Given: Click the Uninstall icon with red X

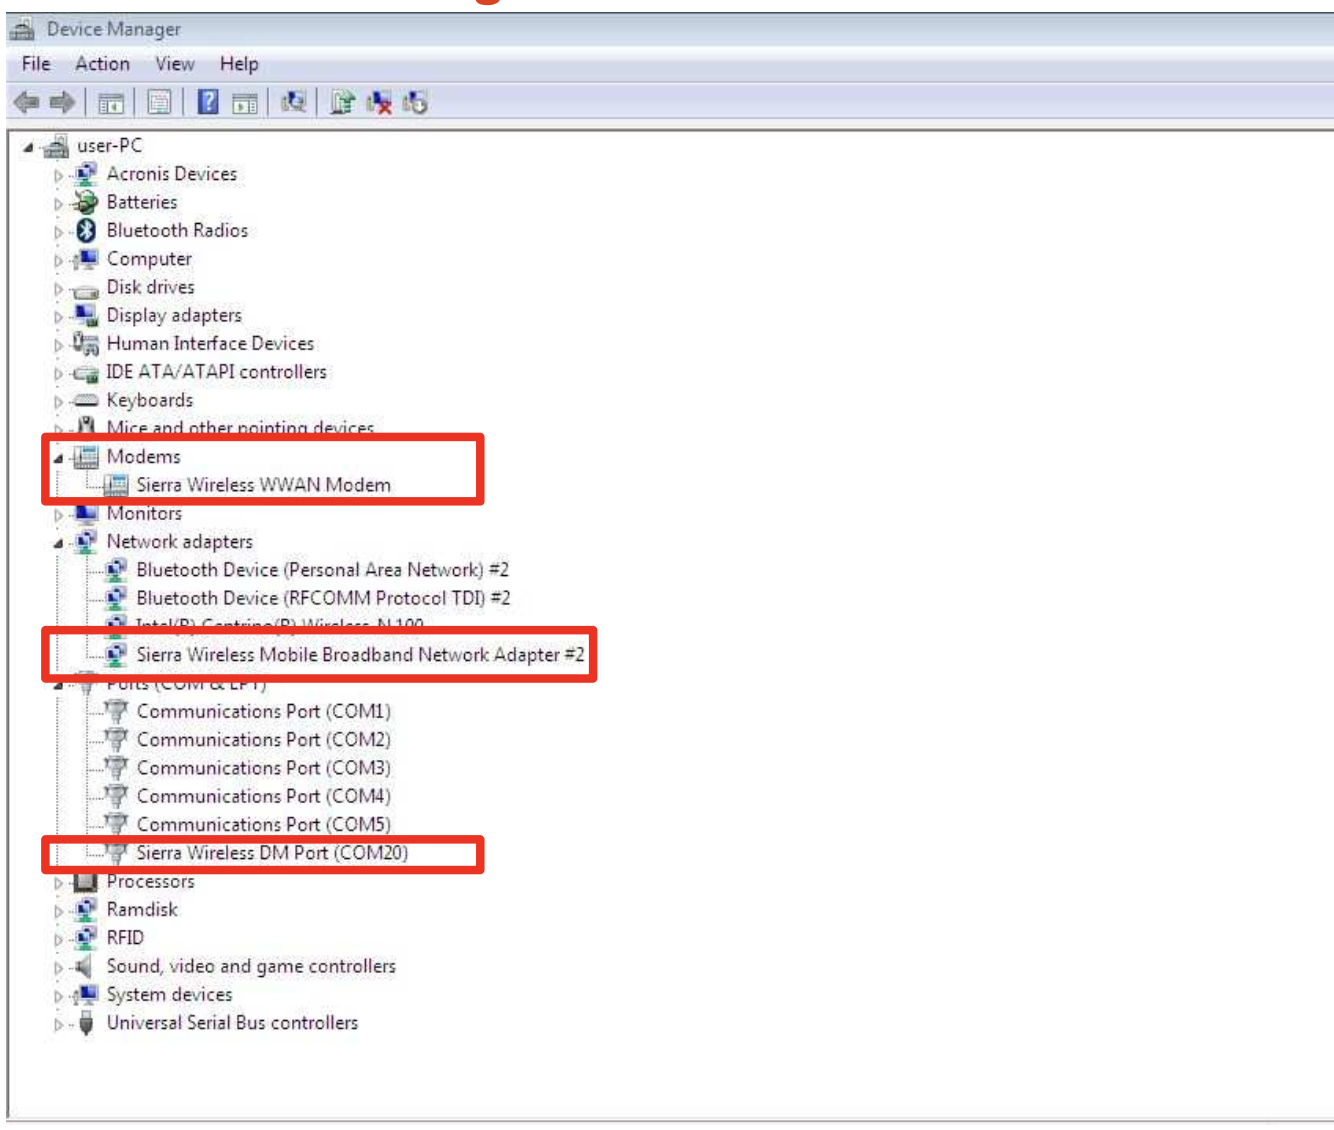Looking at the screenshot, I should [x=379, y=102].
